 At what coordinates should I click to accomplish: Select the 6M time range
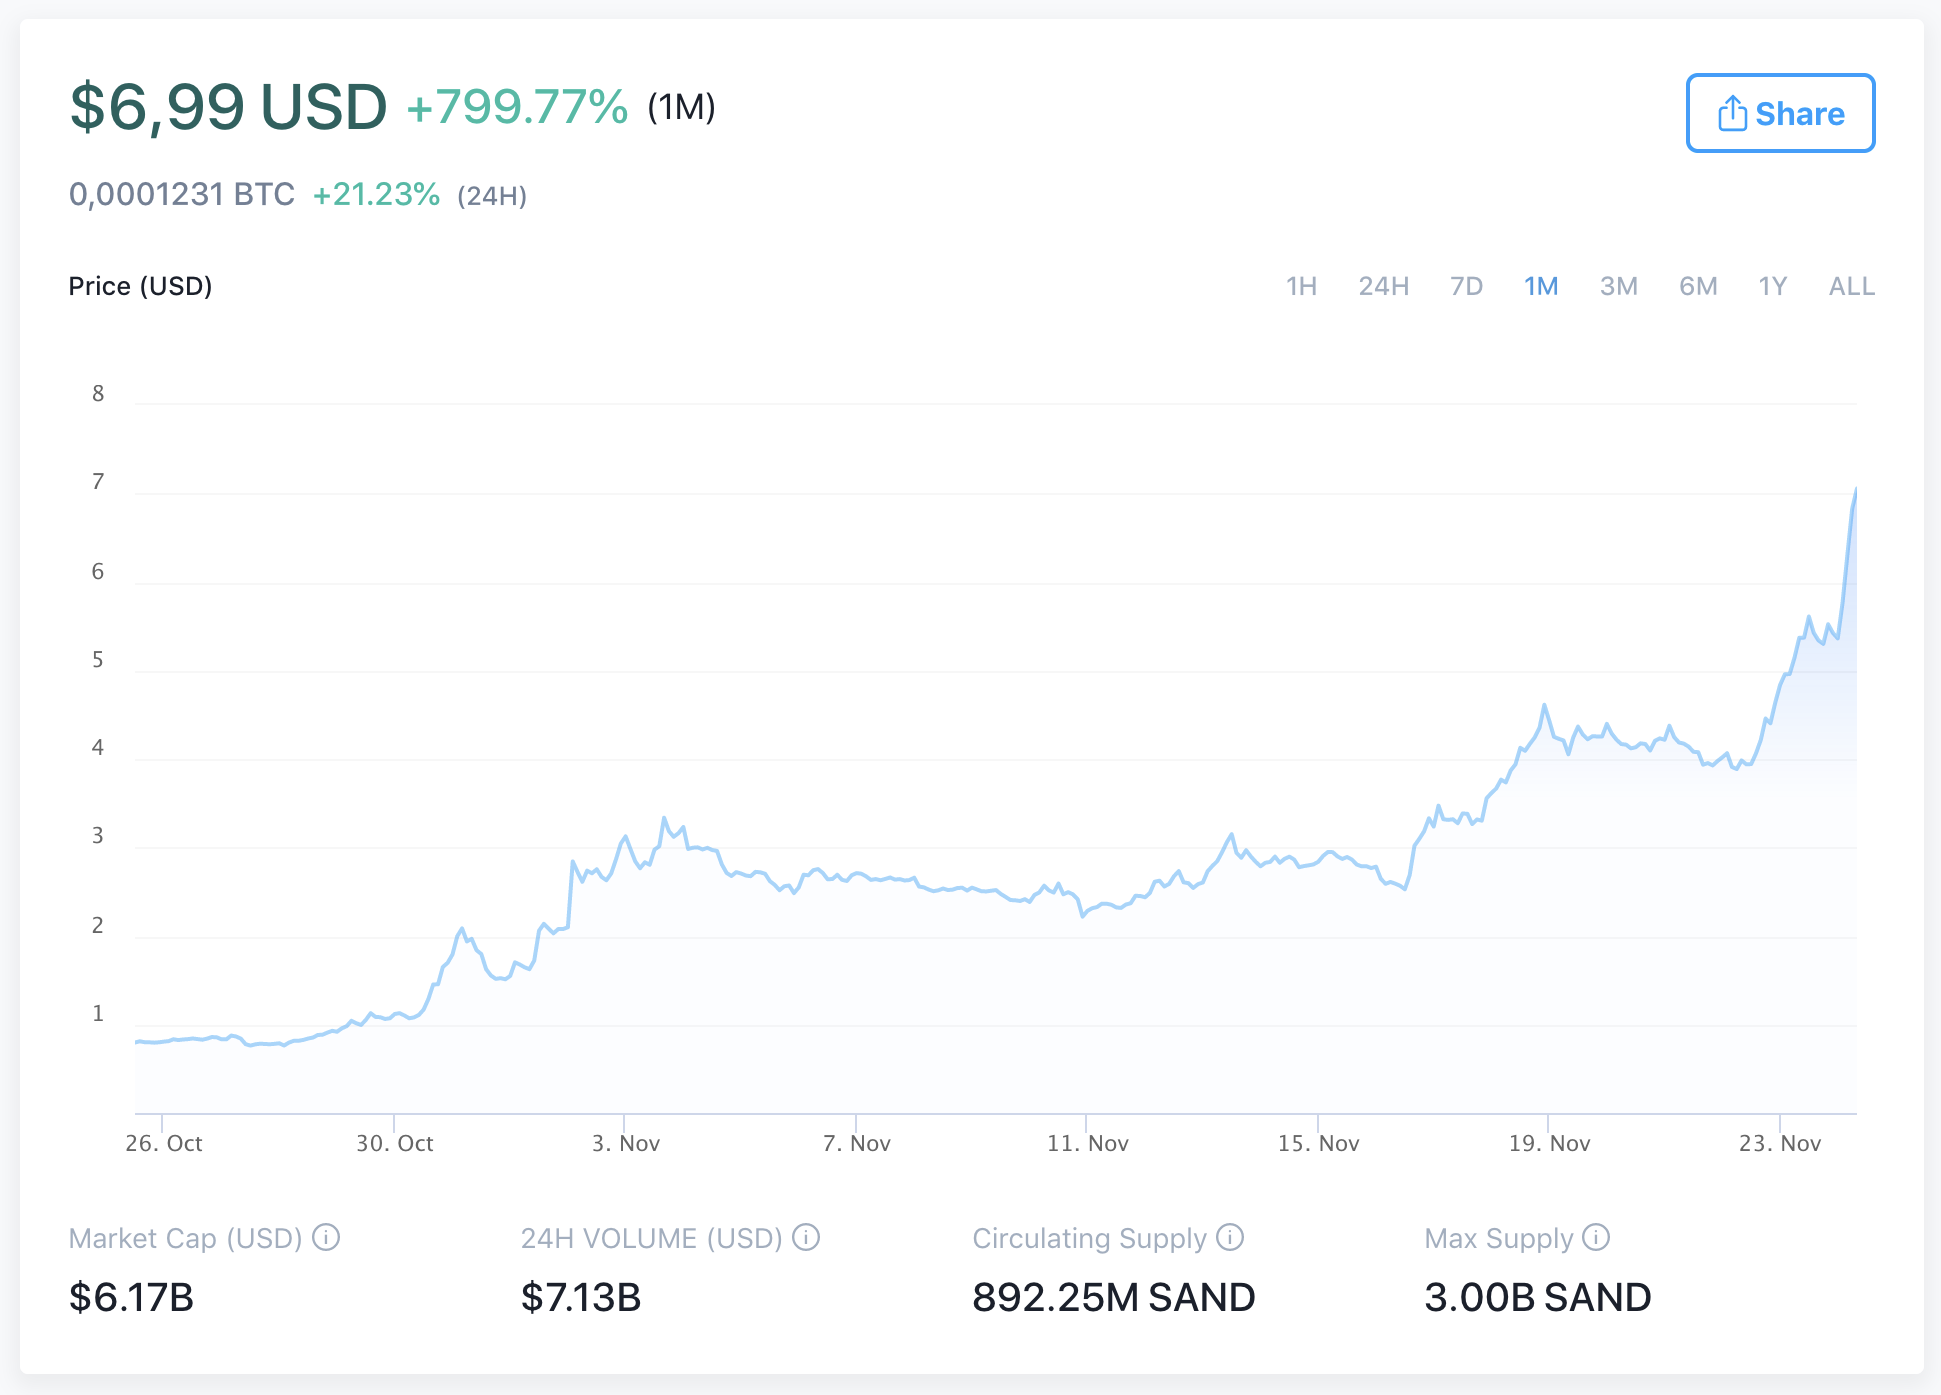(1698, 286)
